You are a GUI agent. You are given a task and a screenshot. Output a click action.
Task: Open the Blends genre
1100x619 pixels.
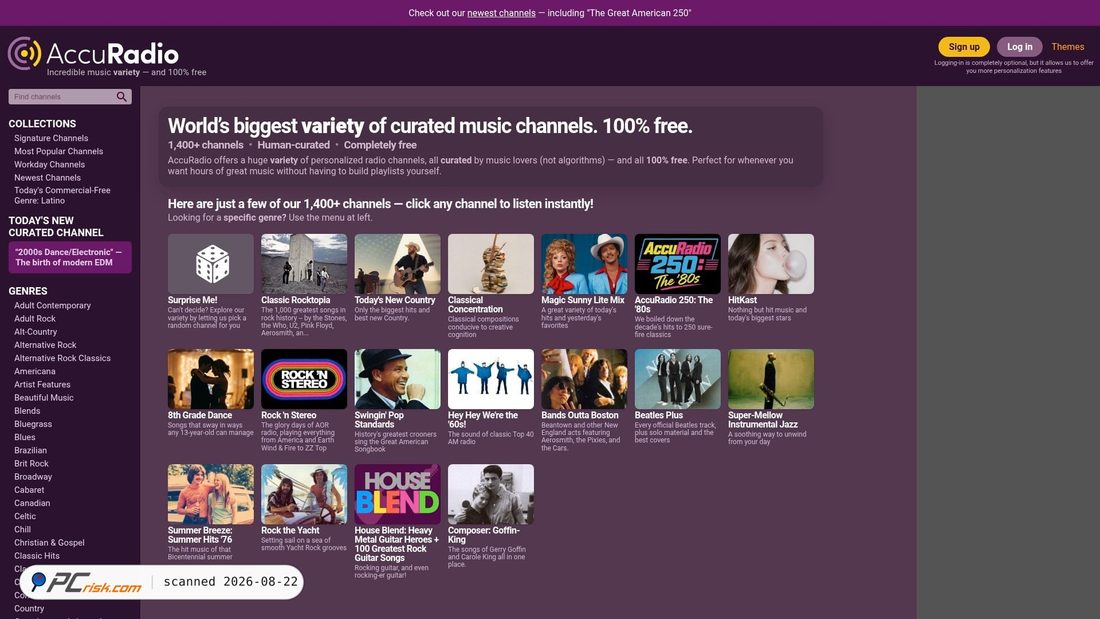[x=27, y=411]
